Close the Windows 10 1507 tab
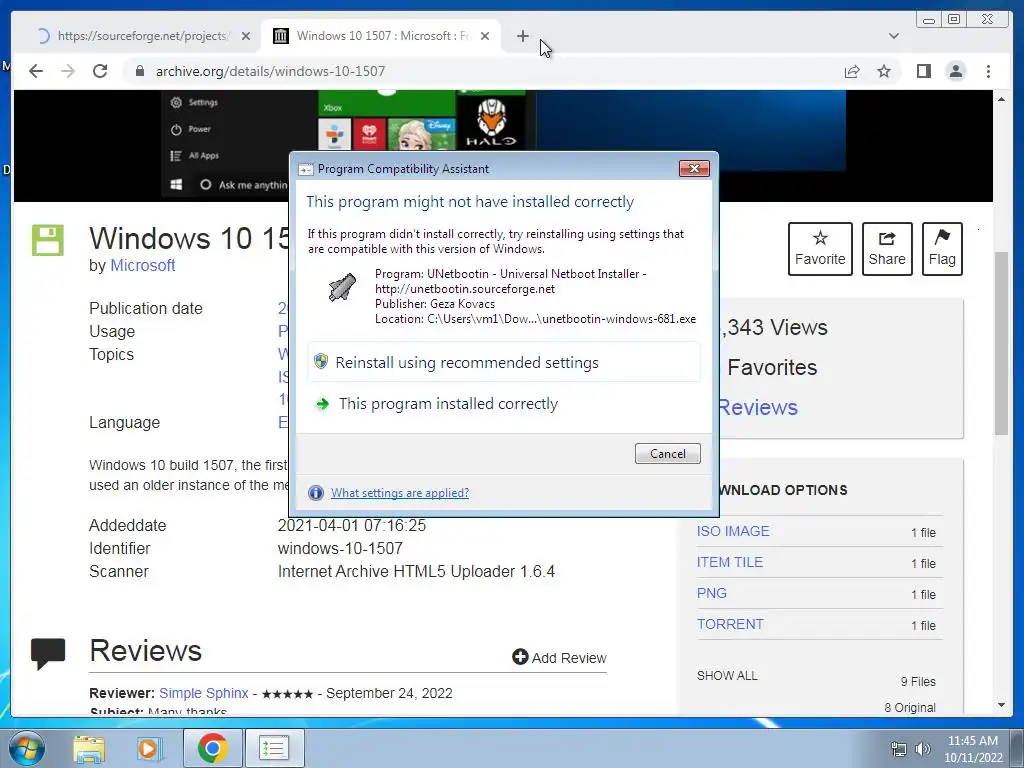The width and height of the screenshot is (1024, 768). click(485, 36)
